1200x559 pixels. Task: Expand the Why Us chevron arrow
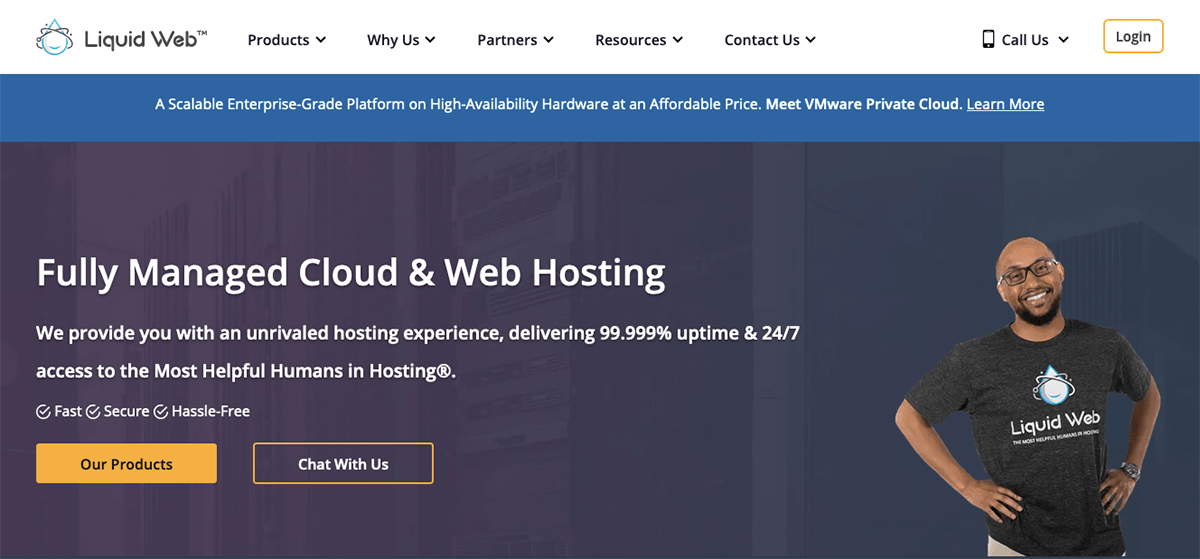(x=430, y=40)
